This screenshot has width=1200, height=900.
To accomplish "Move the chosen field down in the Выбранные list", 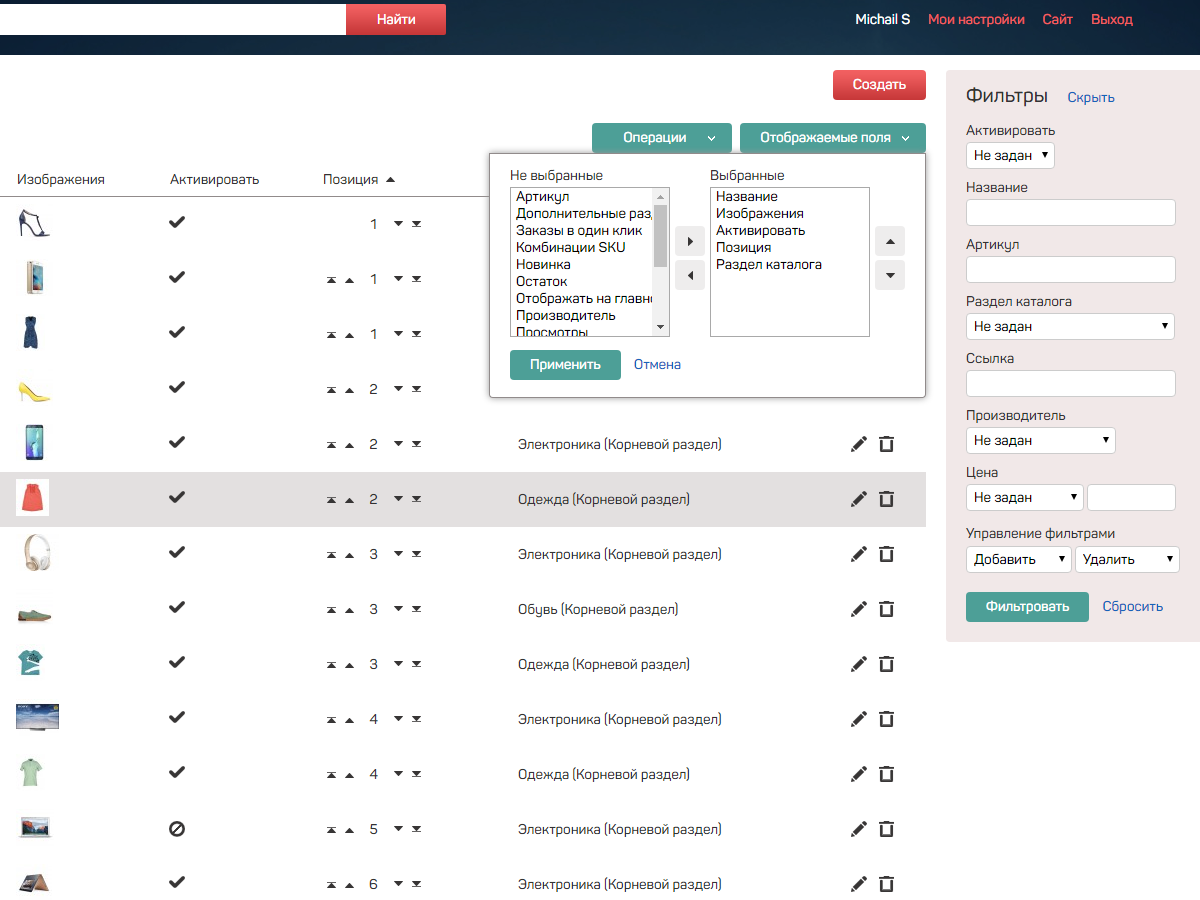I will pyautogui.click(x=890, y=274).
